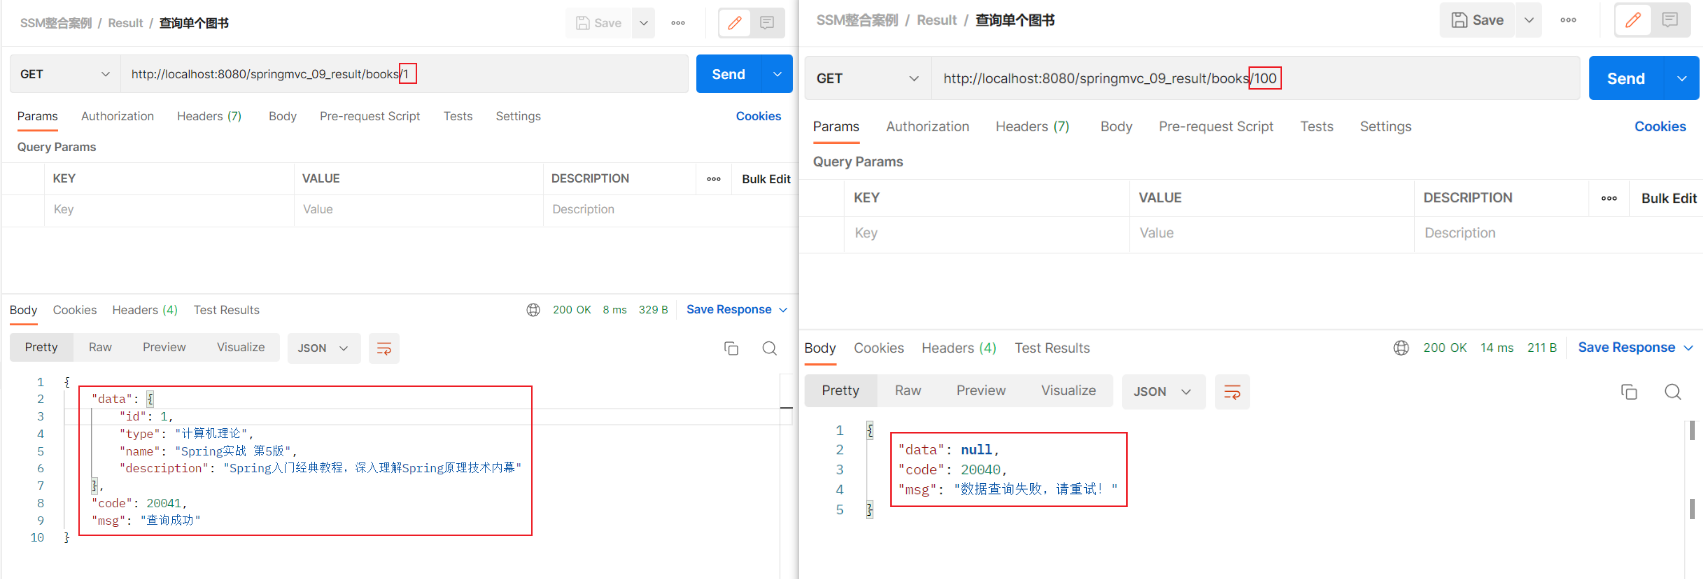Click the comment icon in the right panel header
Viewport: 1703px width, 579px height.
tap(1669, 20)
